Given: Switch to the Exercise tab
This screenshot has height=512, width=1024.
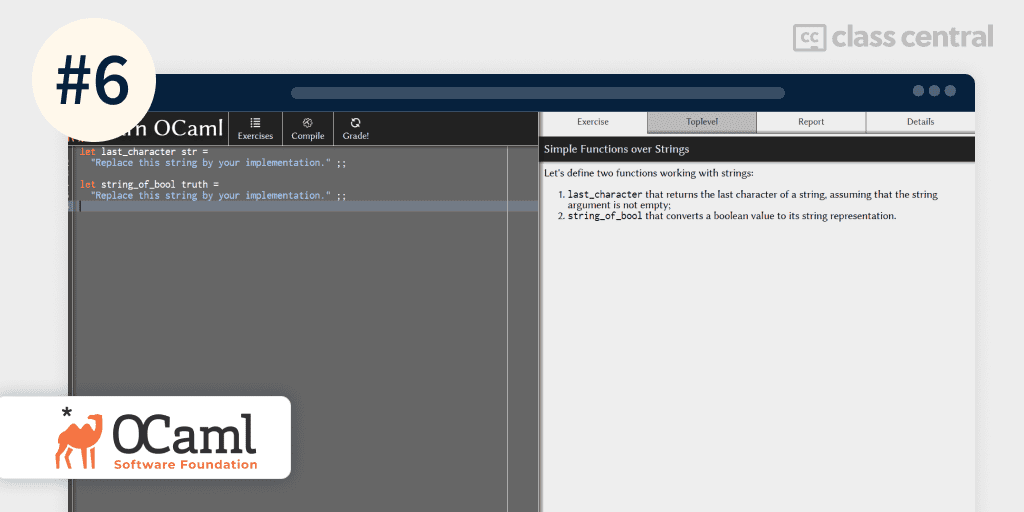Looking at the screenshot, I should pyautogui.click(x=593, y=122).
